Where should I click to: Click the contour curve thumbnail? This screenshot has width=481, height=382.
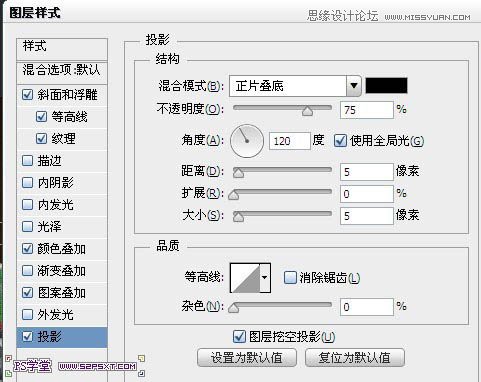[x=245, y=278]
